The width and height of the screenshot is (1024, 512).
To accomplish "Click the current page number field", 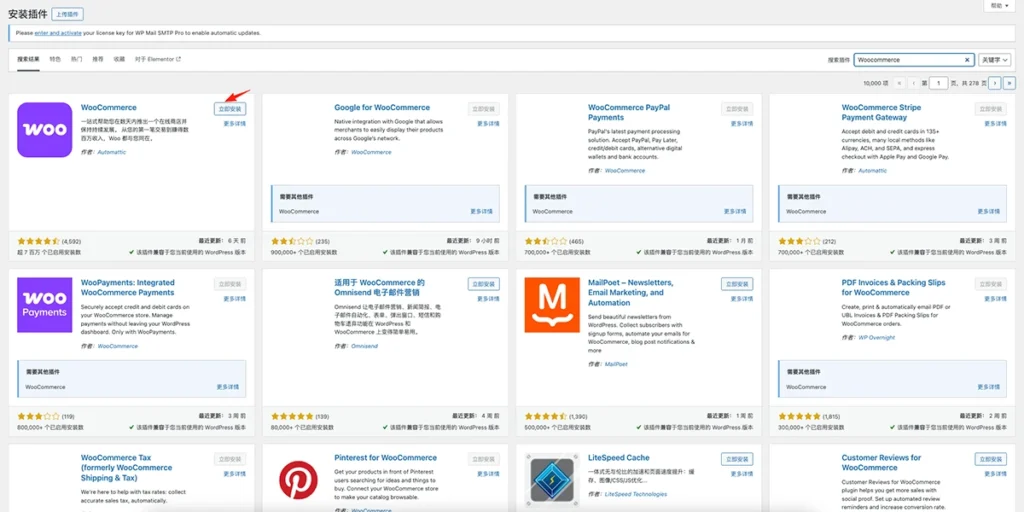I will click(x=938, y=83).
